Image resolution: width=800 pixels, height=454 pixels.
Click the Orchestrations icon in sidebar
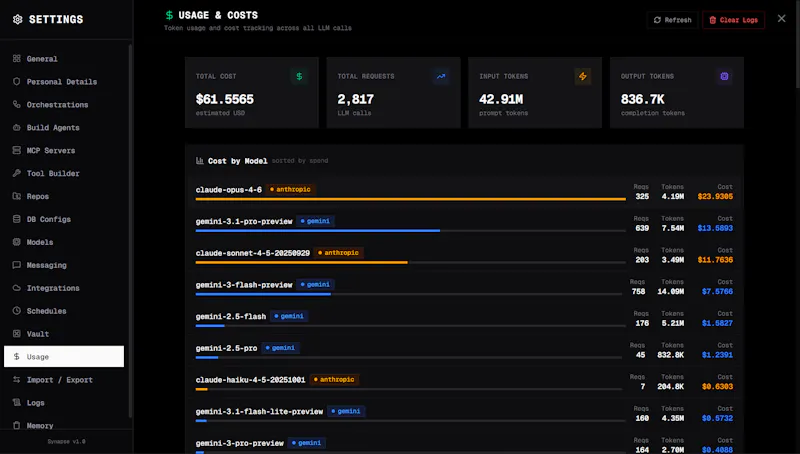[16, 105]
